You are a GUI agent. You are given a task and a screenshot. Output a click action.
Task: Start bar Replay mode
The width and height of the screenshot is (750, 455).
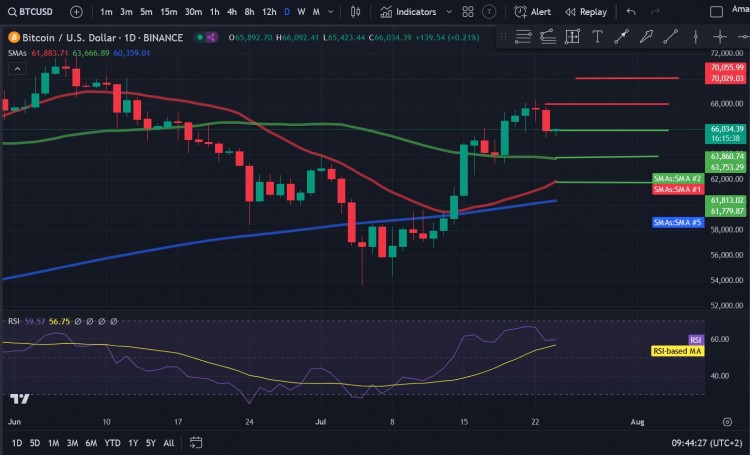click(x=586, y=12)
